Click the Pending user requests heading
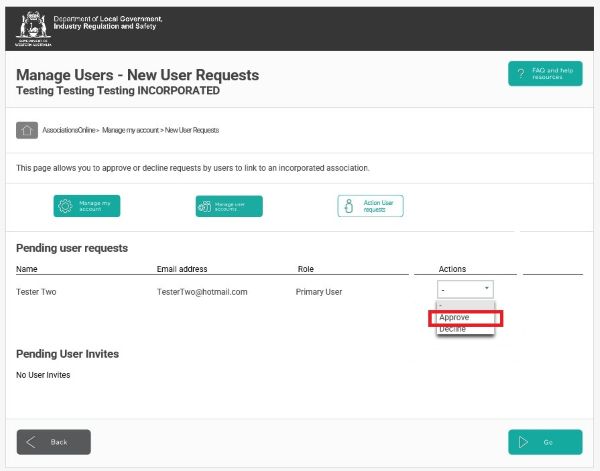 coord(72,248)
